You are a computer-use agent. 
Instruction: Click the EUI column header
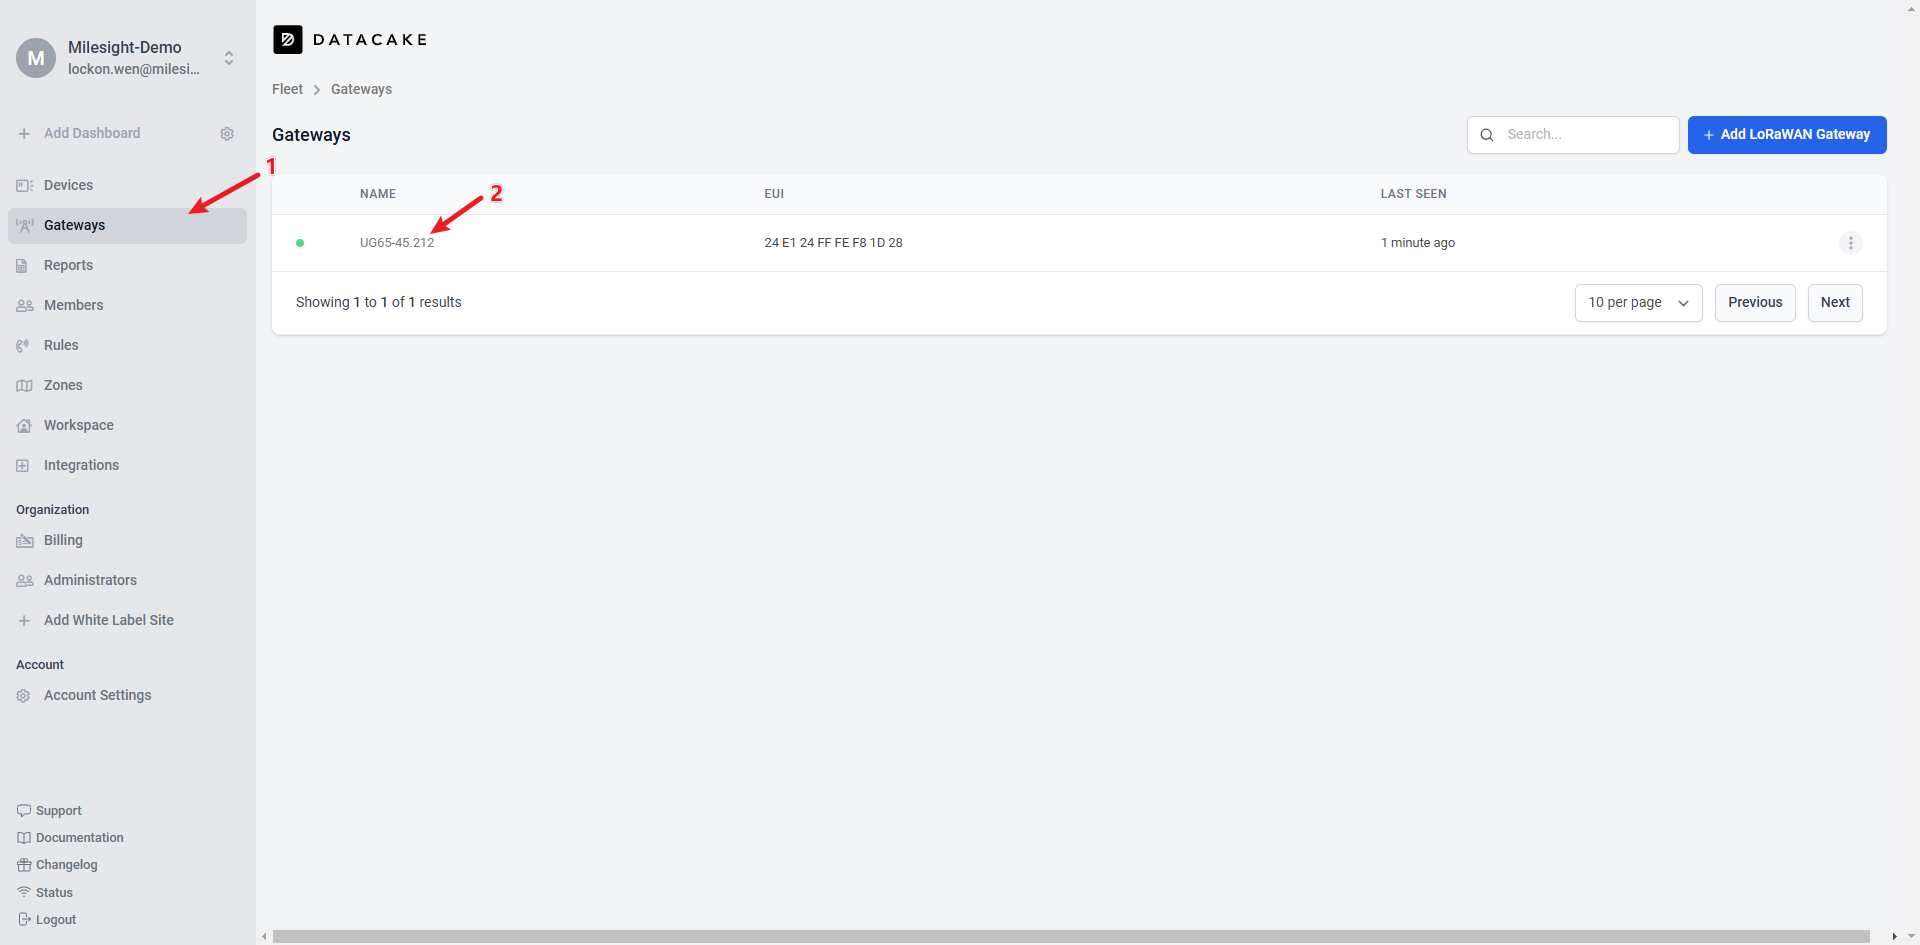point(774,194)
